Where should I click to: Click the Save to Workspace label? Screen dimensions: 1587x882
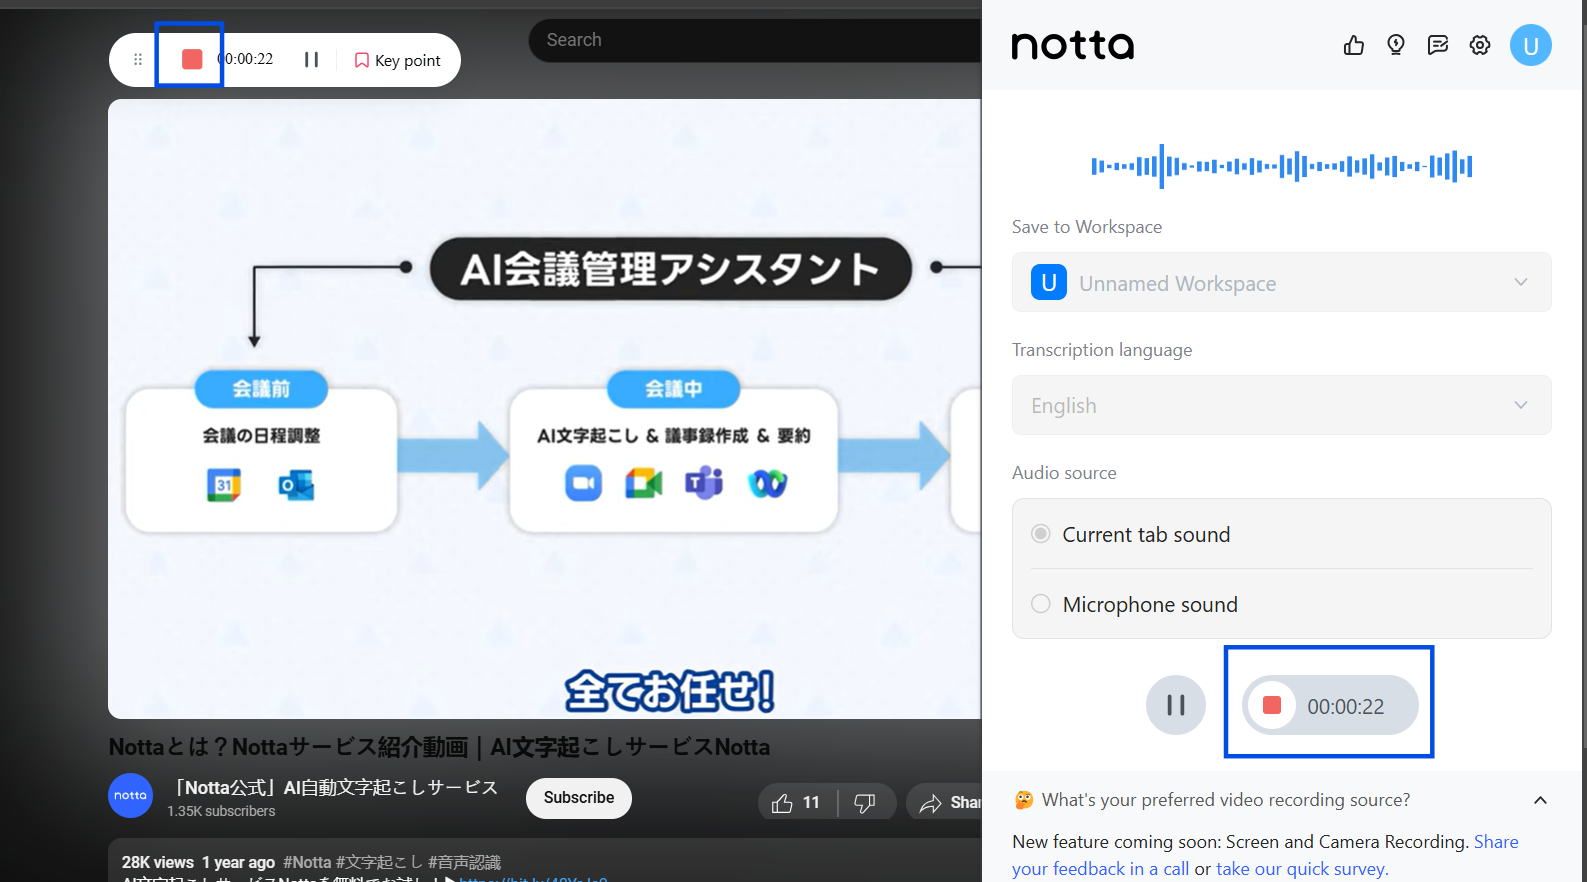click(x=1086, y=227)
